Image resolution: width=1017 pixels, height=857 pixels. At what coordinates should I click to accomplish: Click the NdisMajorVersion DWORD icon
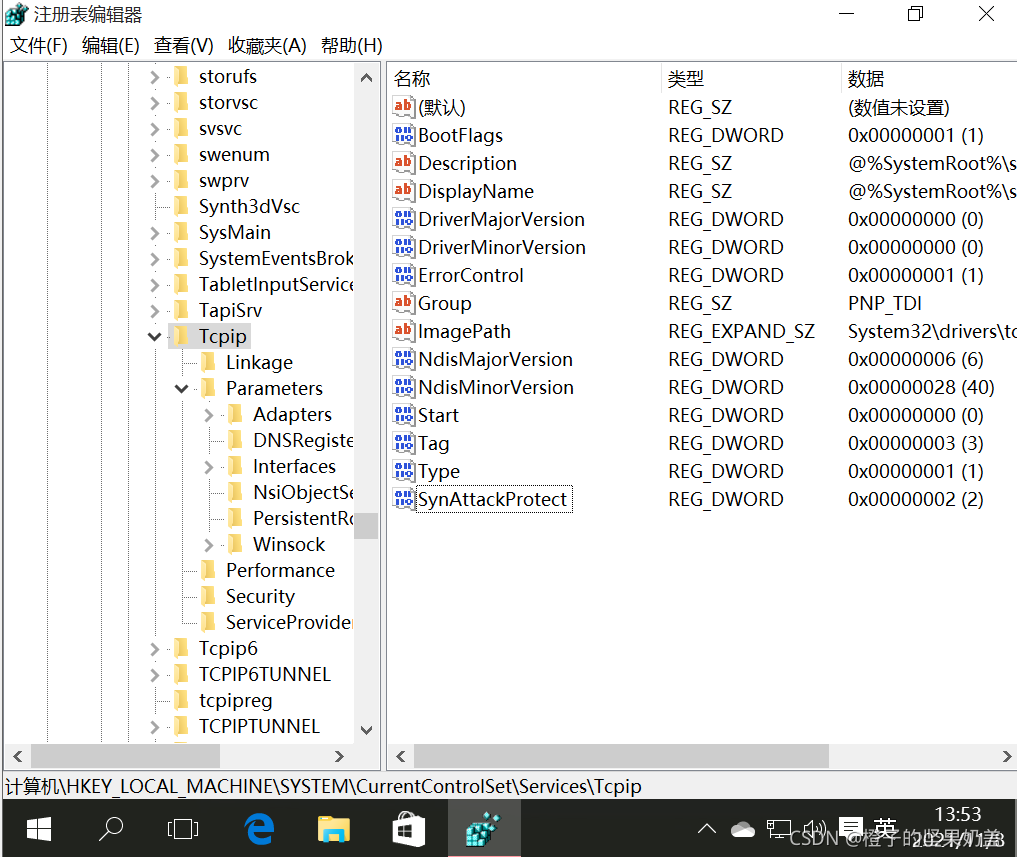point(403,359)
